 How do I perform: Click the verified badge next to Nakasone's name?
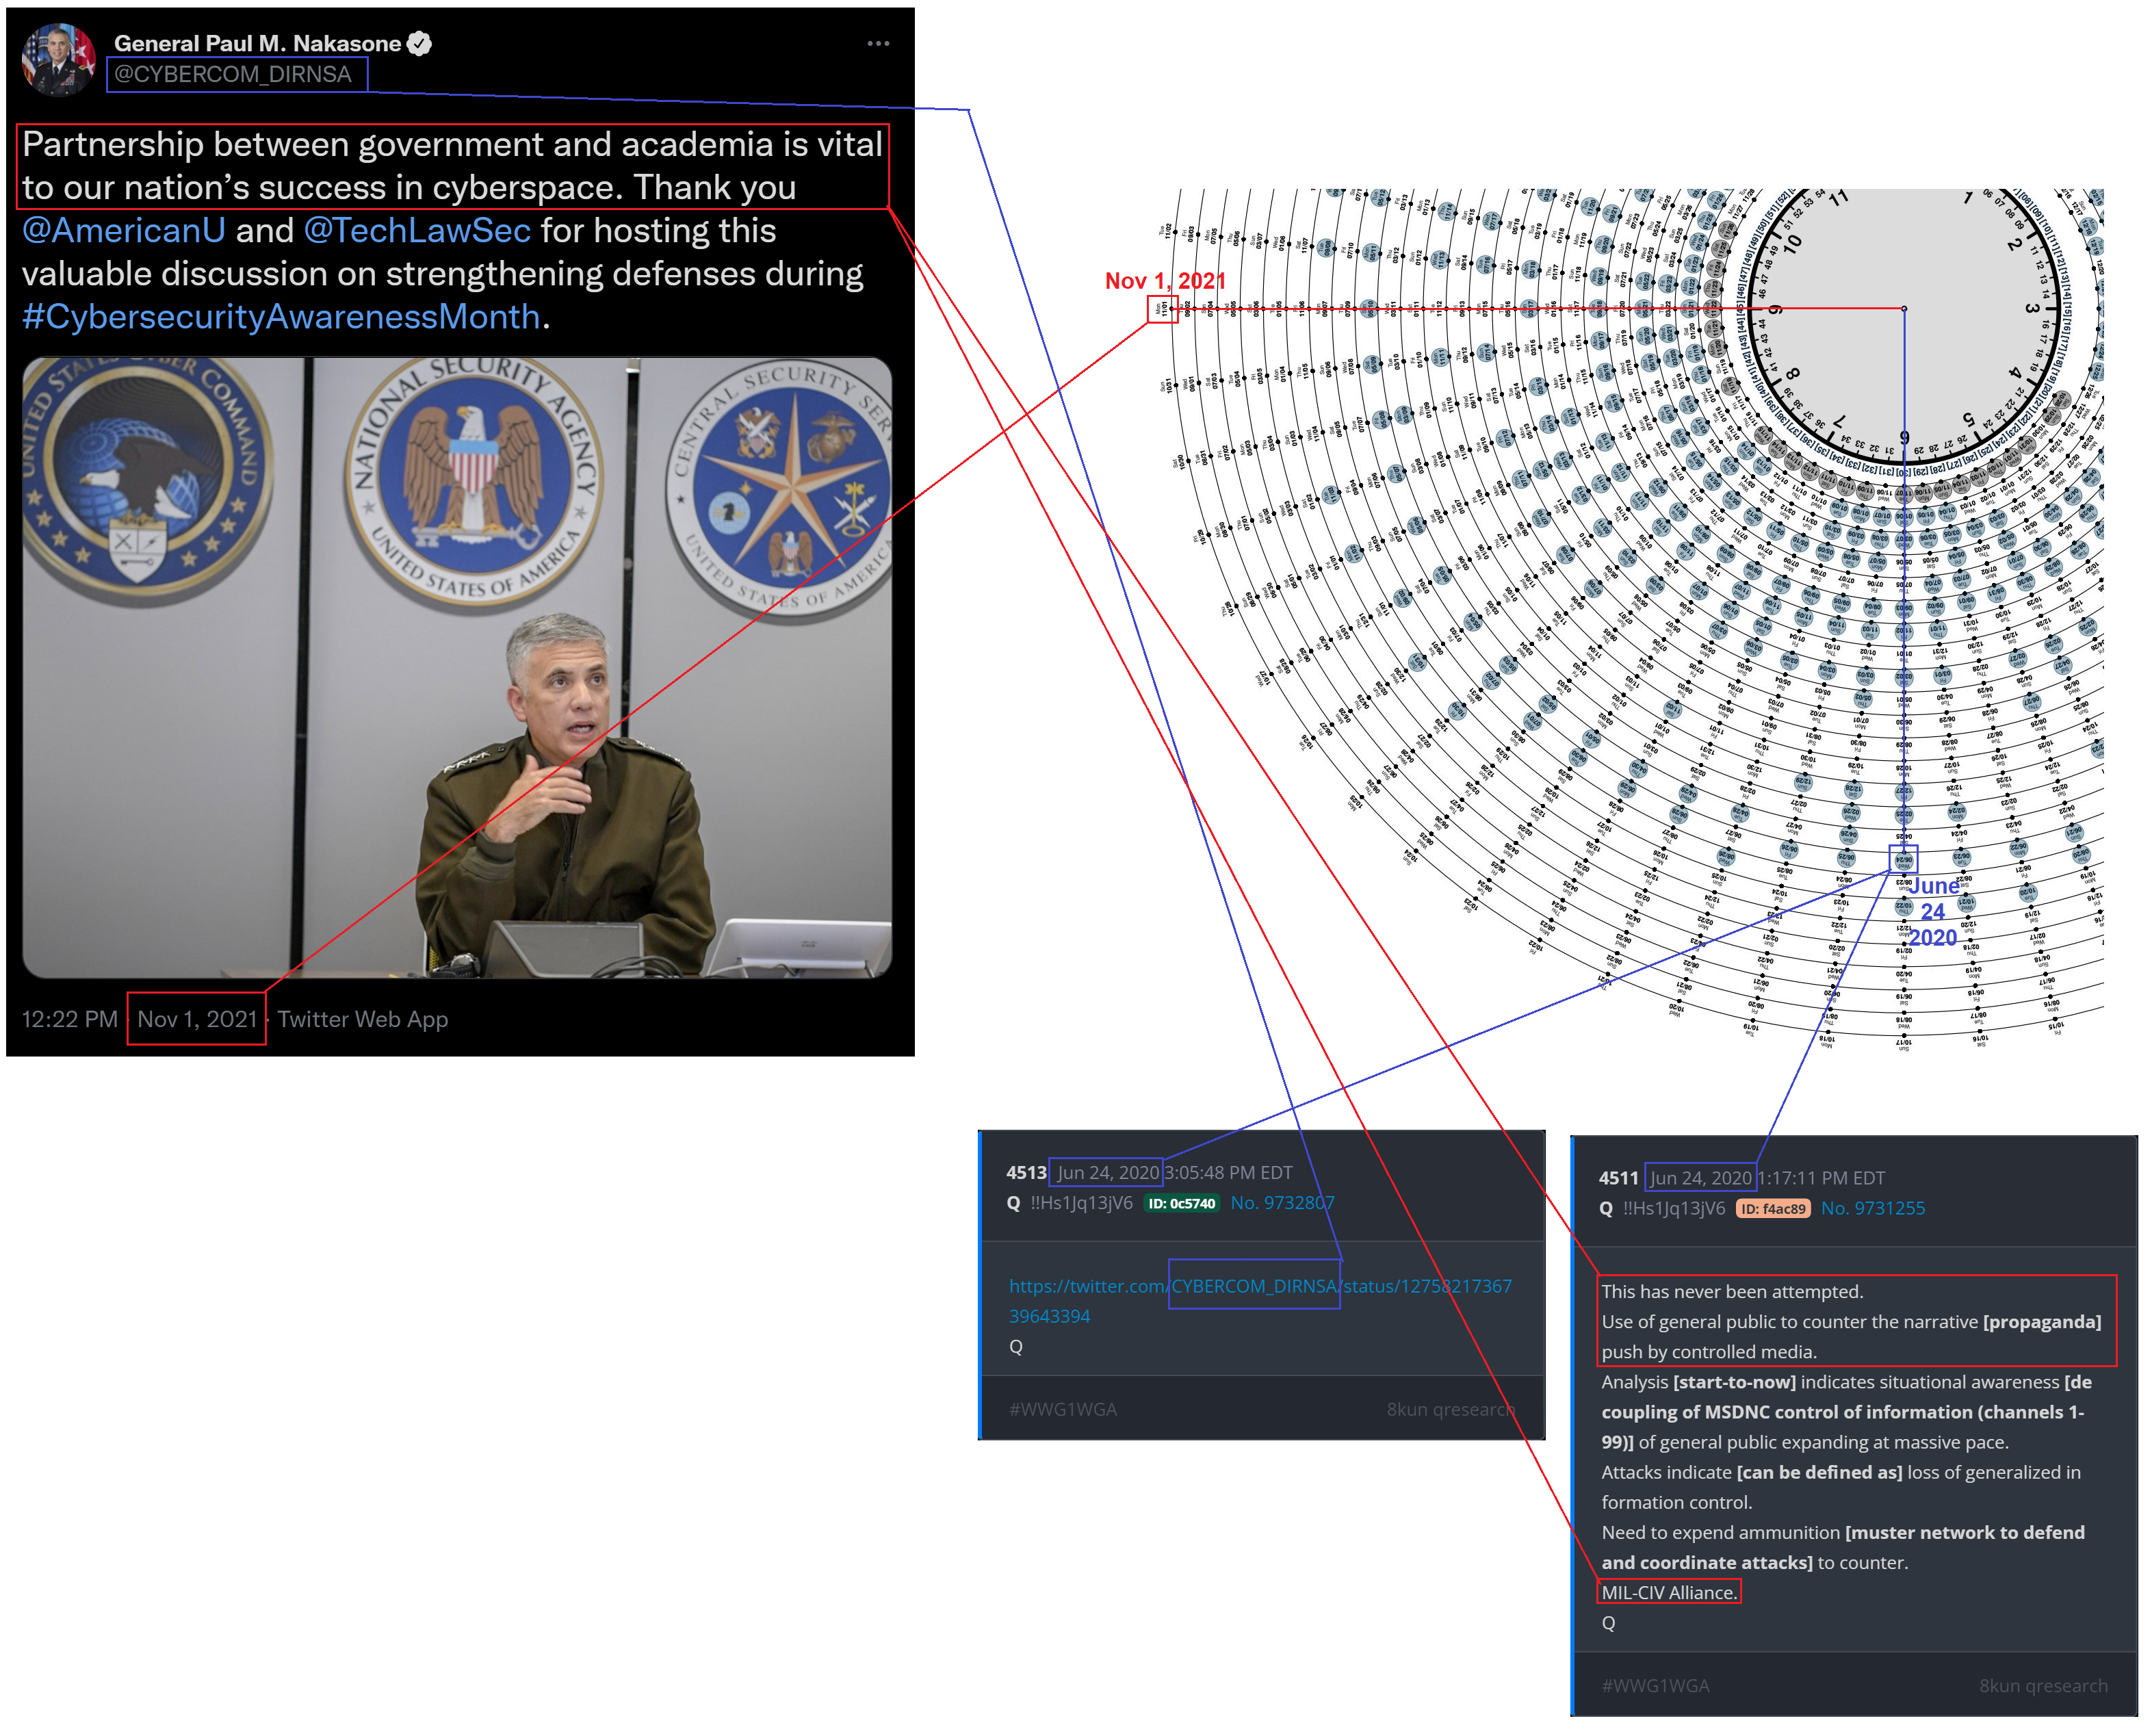click(420, 43)
